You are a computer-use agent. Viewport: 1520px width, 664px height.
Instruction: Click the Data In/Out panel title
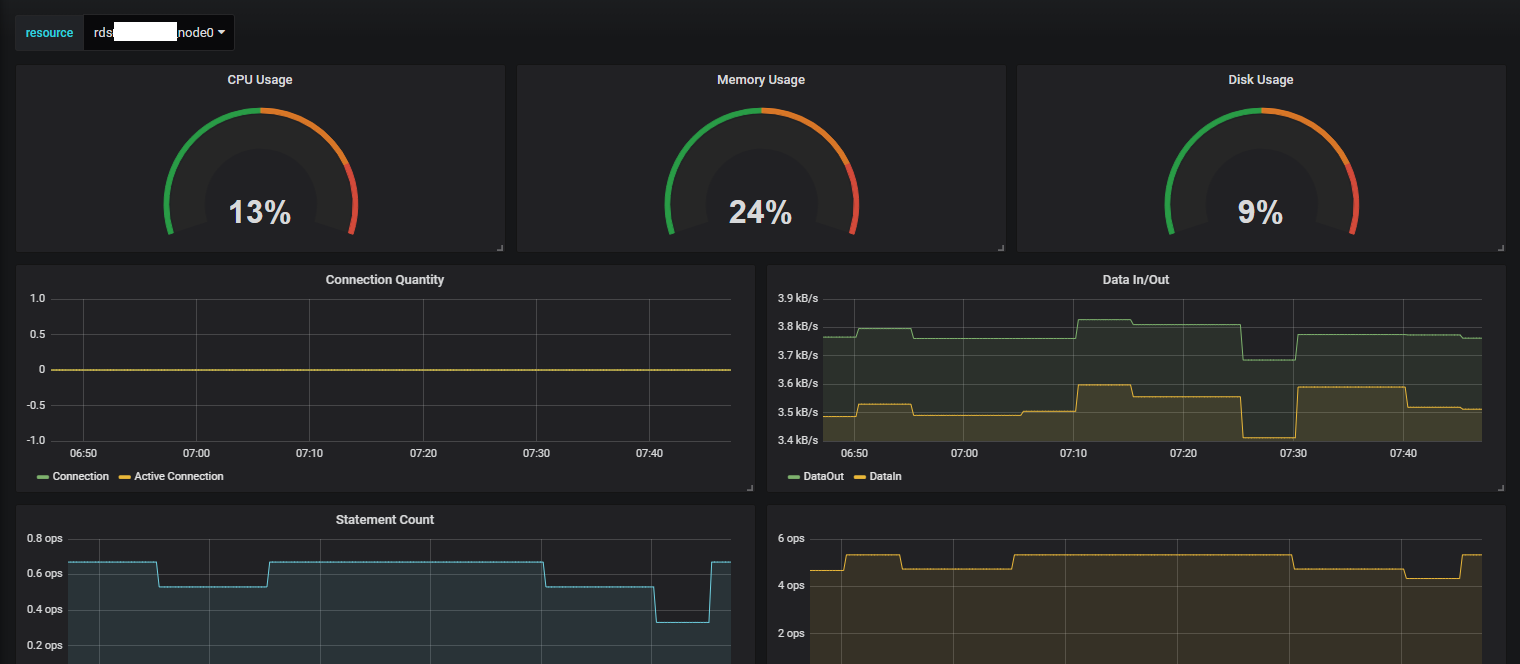[1136, 280]
